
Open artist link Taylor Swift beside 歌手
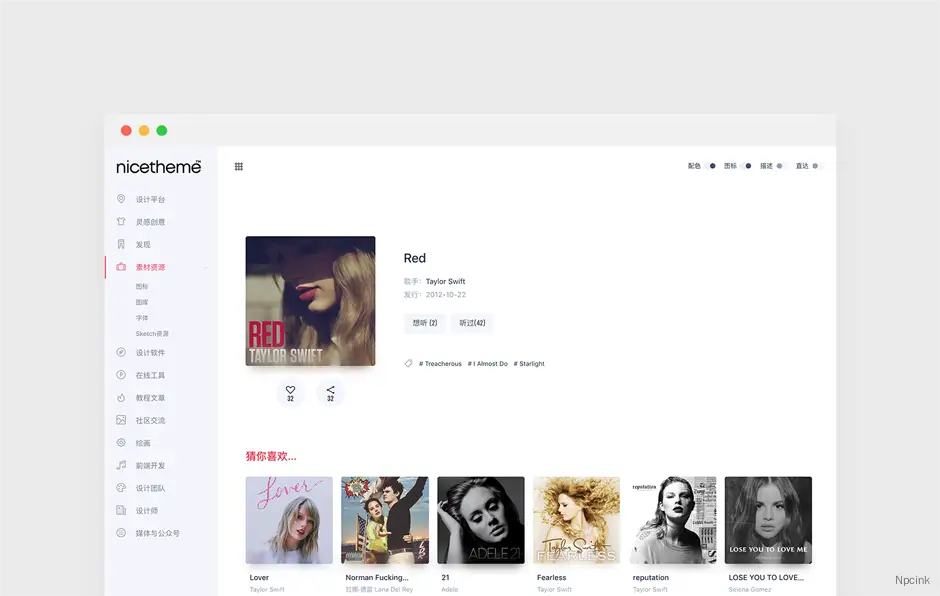[445, 281]
